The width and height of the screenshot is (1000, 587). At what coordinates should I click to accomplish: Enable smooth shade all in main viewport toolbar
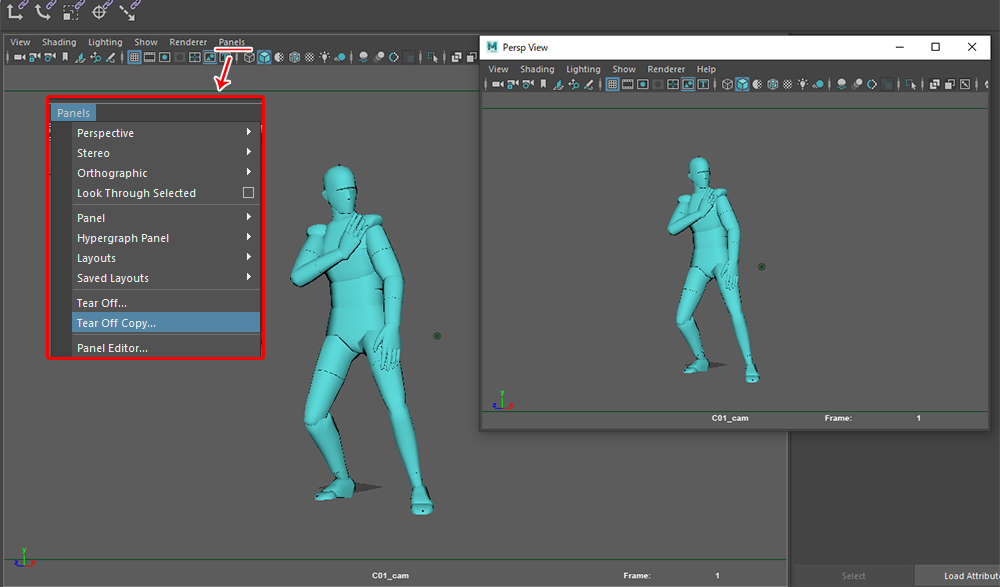(264, 57)
